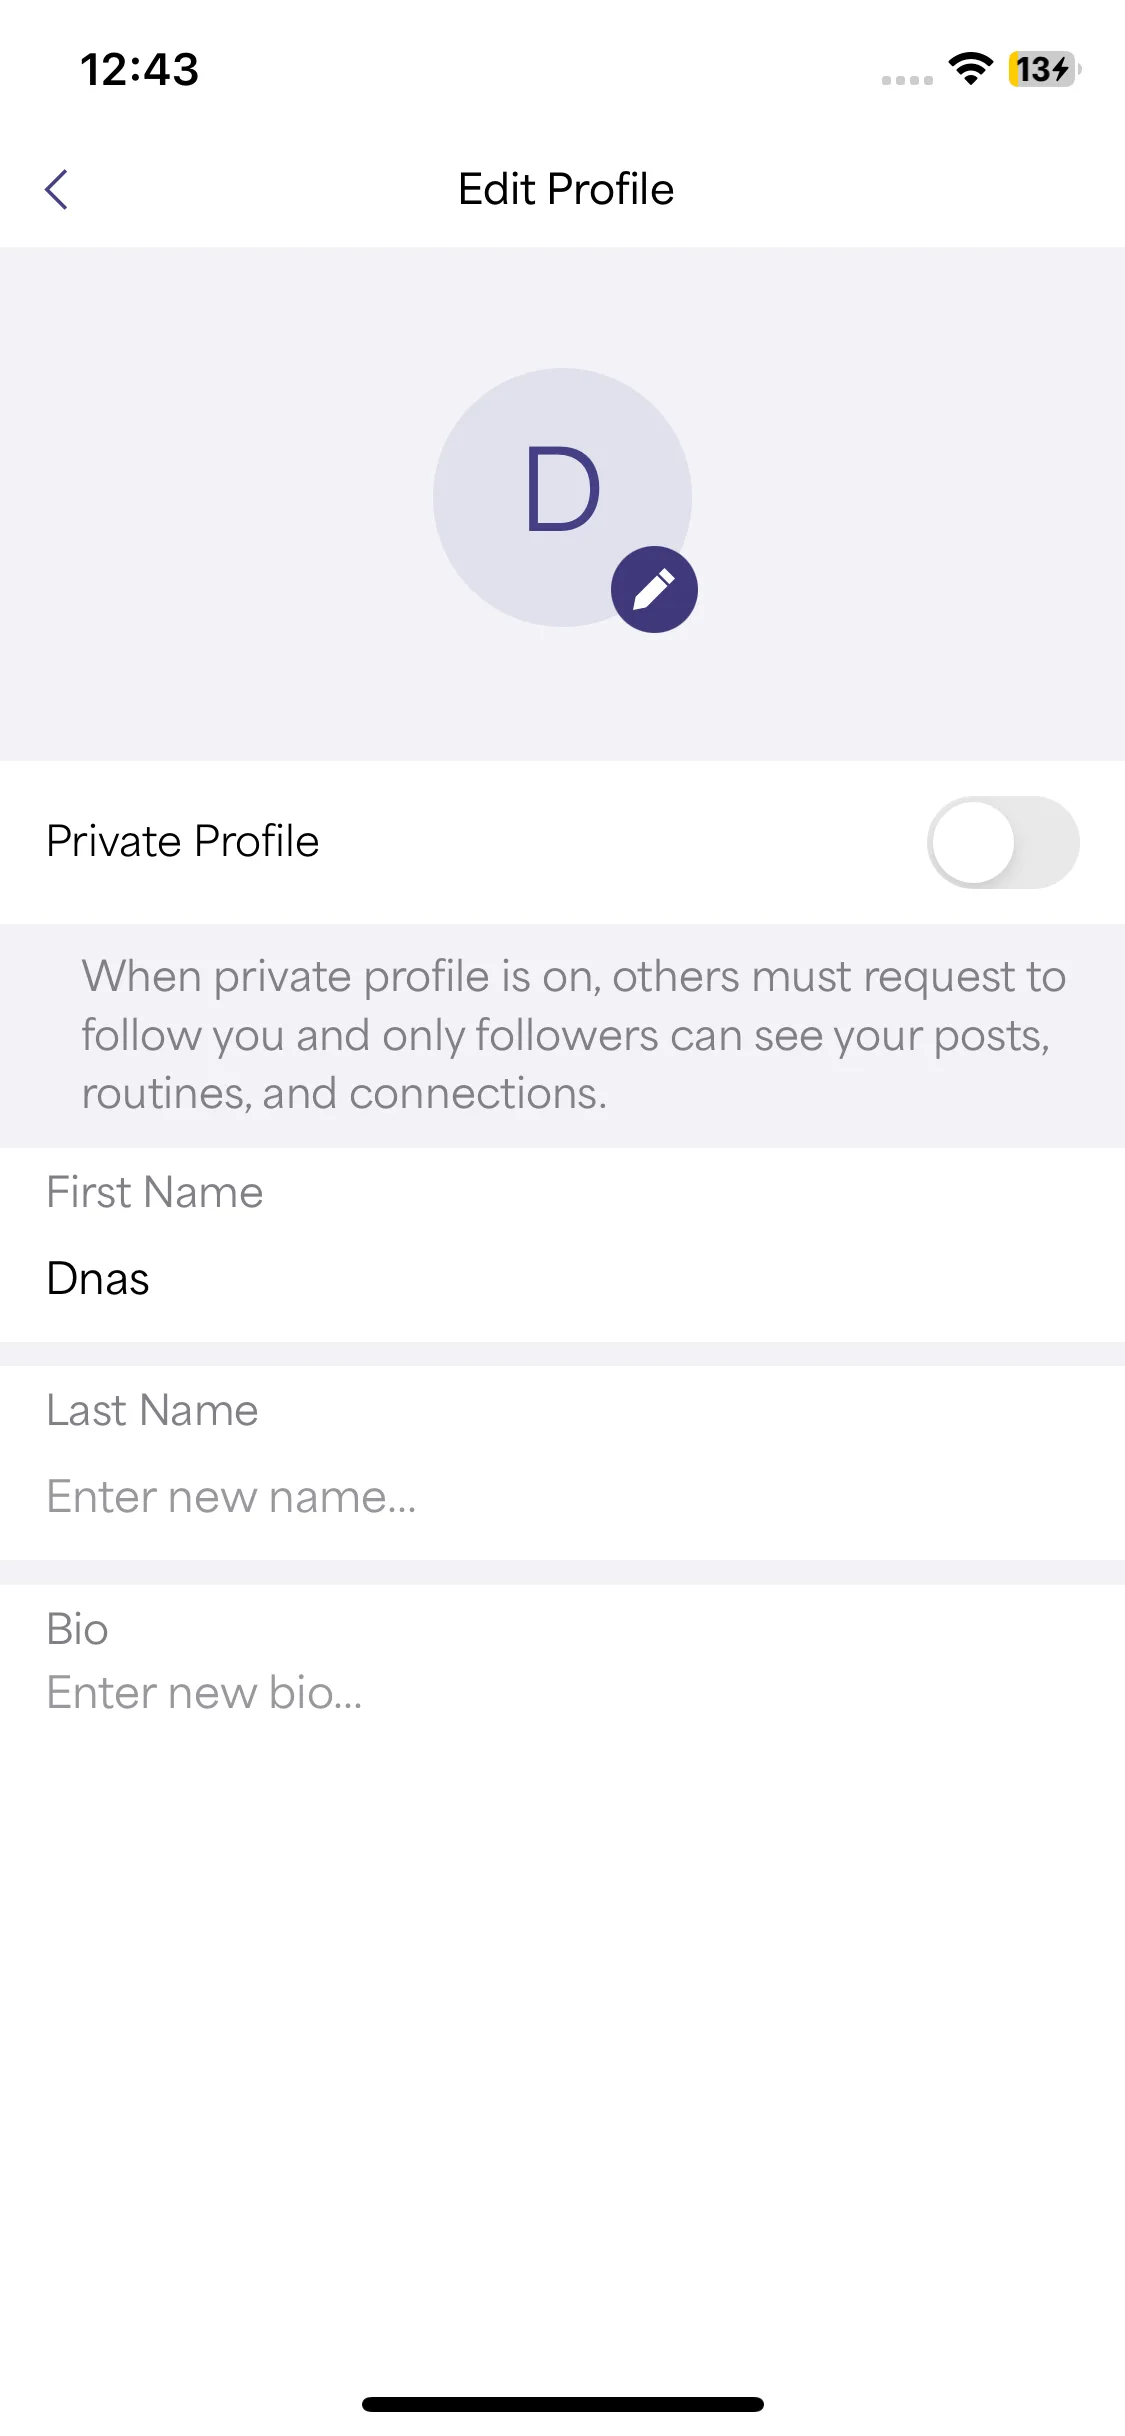Tap the Bio label
Viewport: 1125px width, 2436px height.
pos(77,1629)
